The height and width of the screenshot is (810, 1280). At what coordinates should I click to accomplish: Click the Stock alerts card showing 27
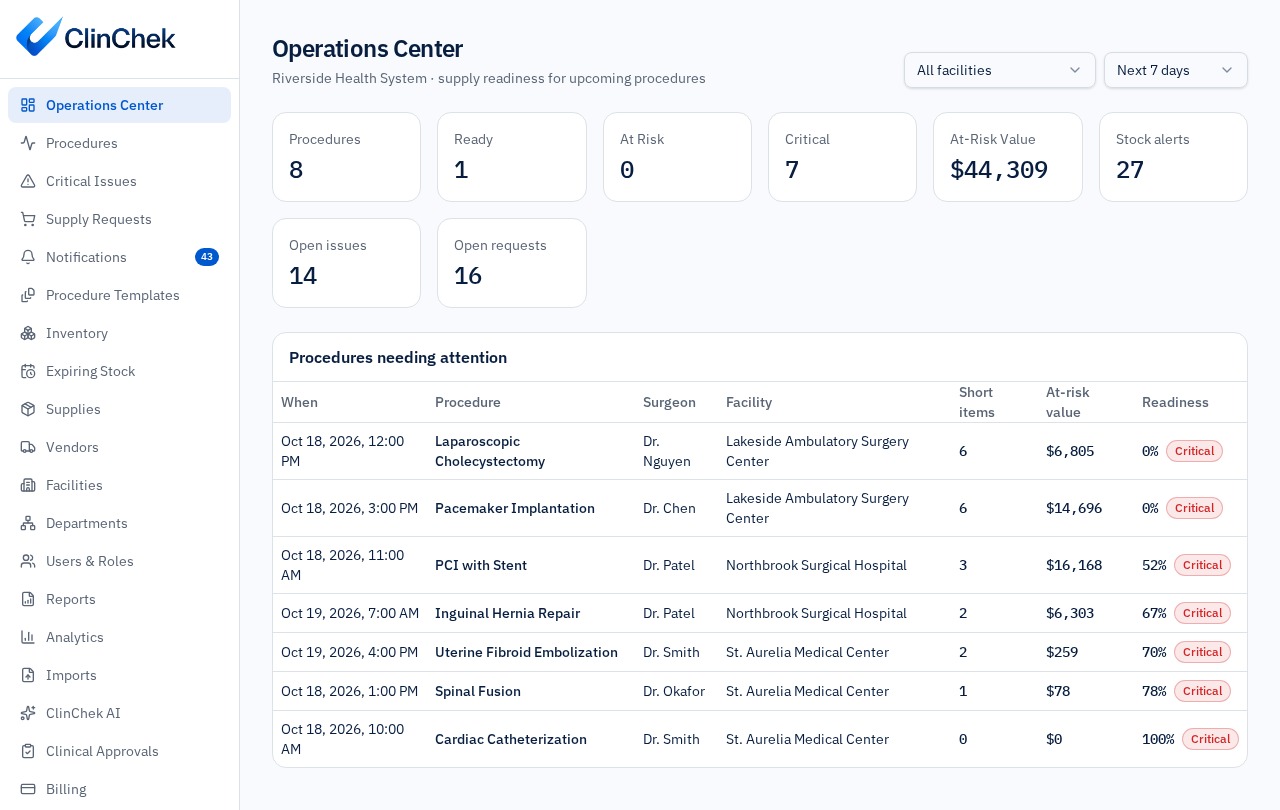coord(1173,157)
